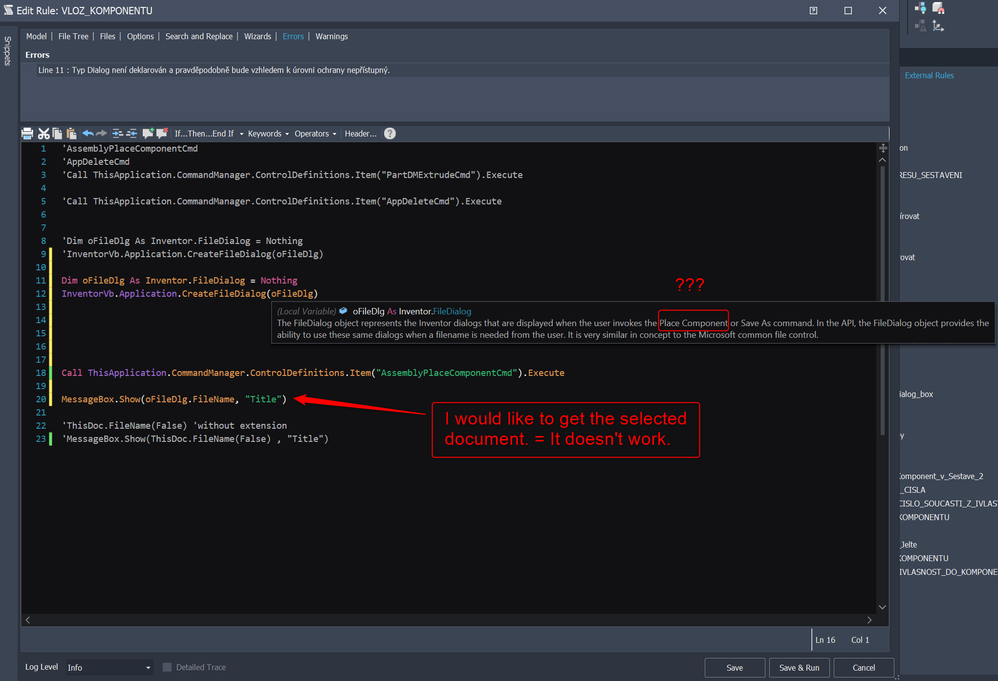Viewport: 998px width, 681px height.
Task: Click comment line 'AppDeleteCmd
Action: tap(95, 162)
